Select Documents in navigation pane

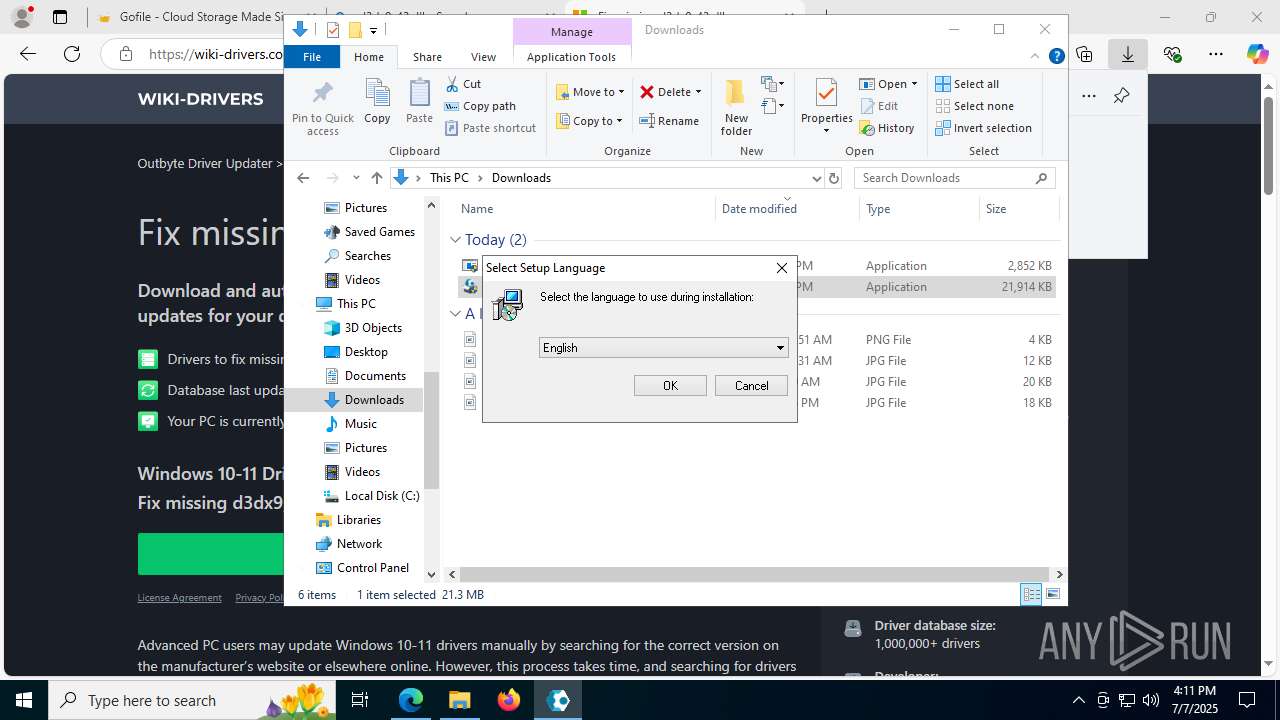tap(375, 376)
